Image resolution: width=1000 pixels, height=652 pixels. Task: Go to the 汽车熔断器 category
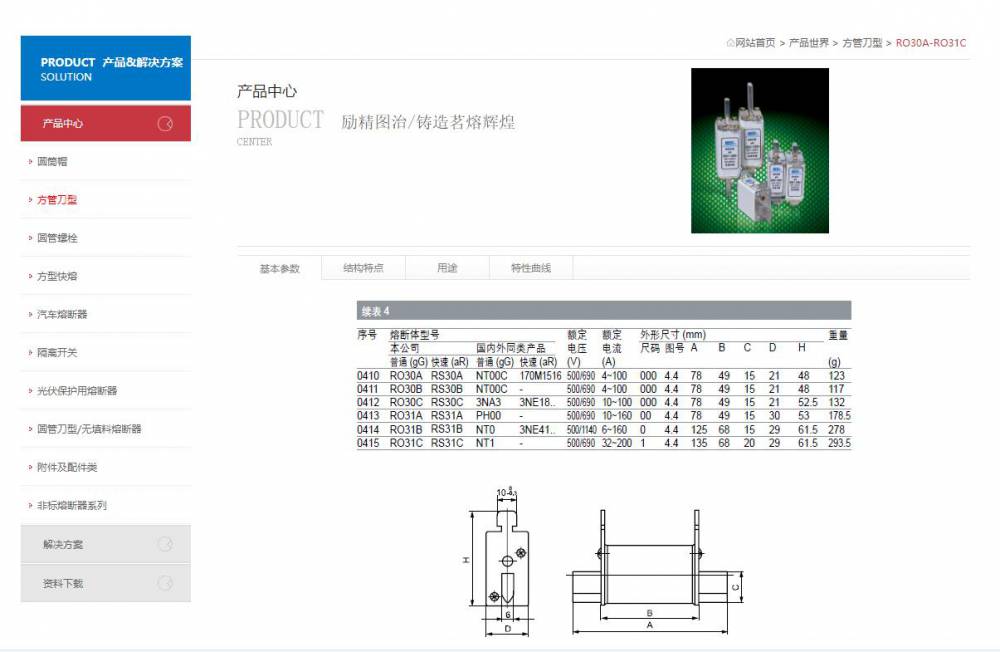pos(62,314)
